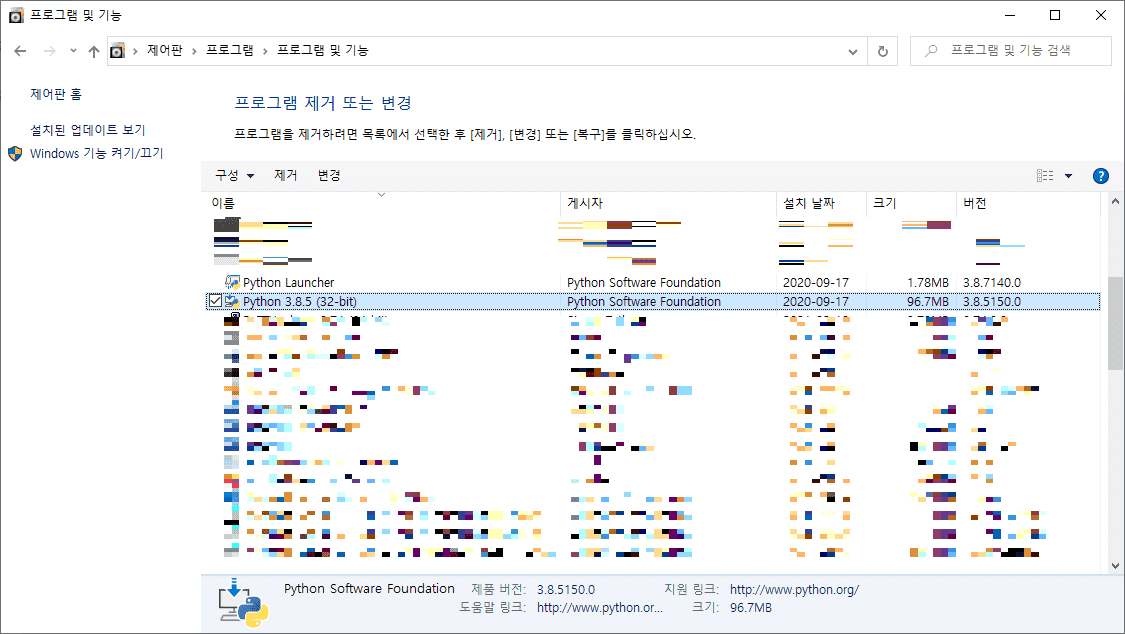Image resolution: width=1125 pixels, height=634 pixels.
Task: Click Python Software Foundation in details pane
Action: coord(369,589)
